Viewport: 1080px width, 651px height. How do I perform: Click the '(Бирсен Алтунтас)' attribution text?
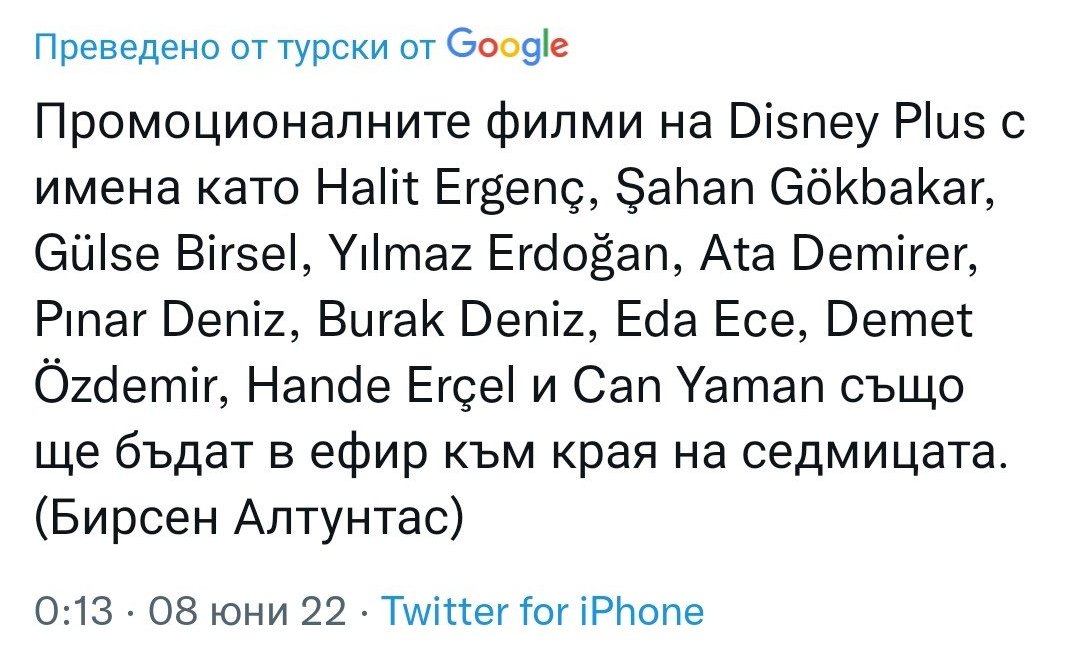coord(249,519)
